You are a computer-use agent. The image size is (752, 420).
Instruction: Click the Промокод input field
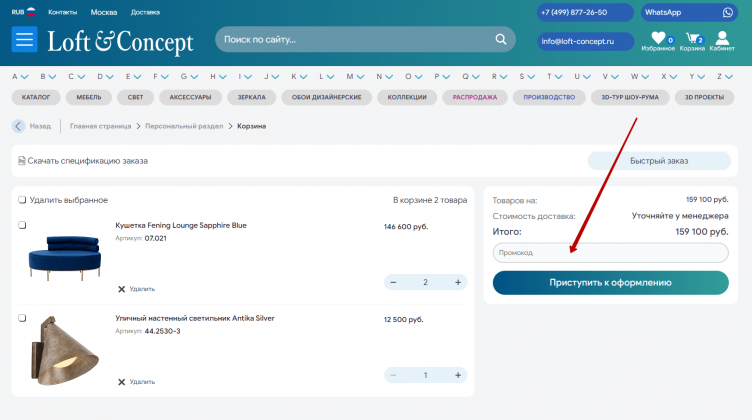coord(610,253)
